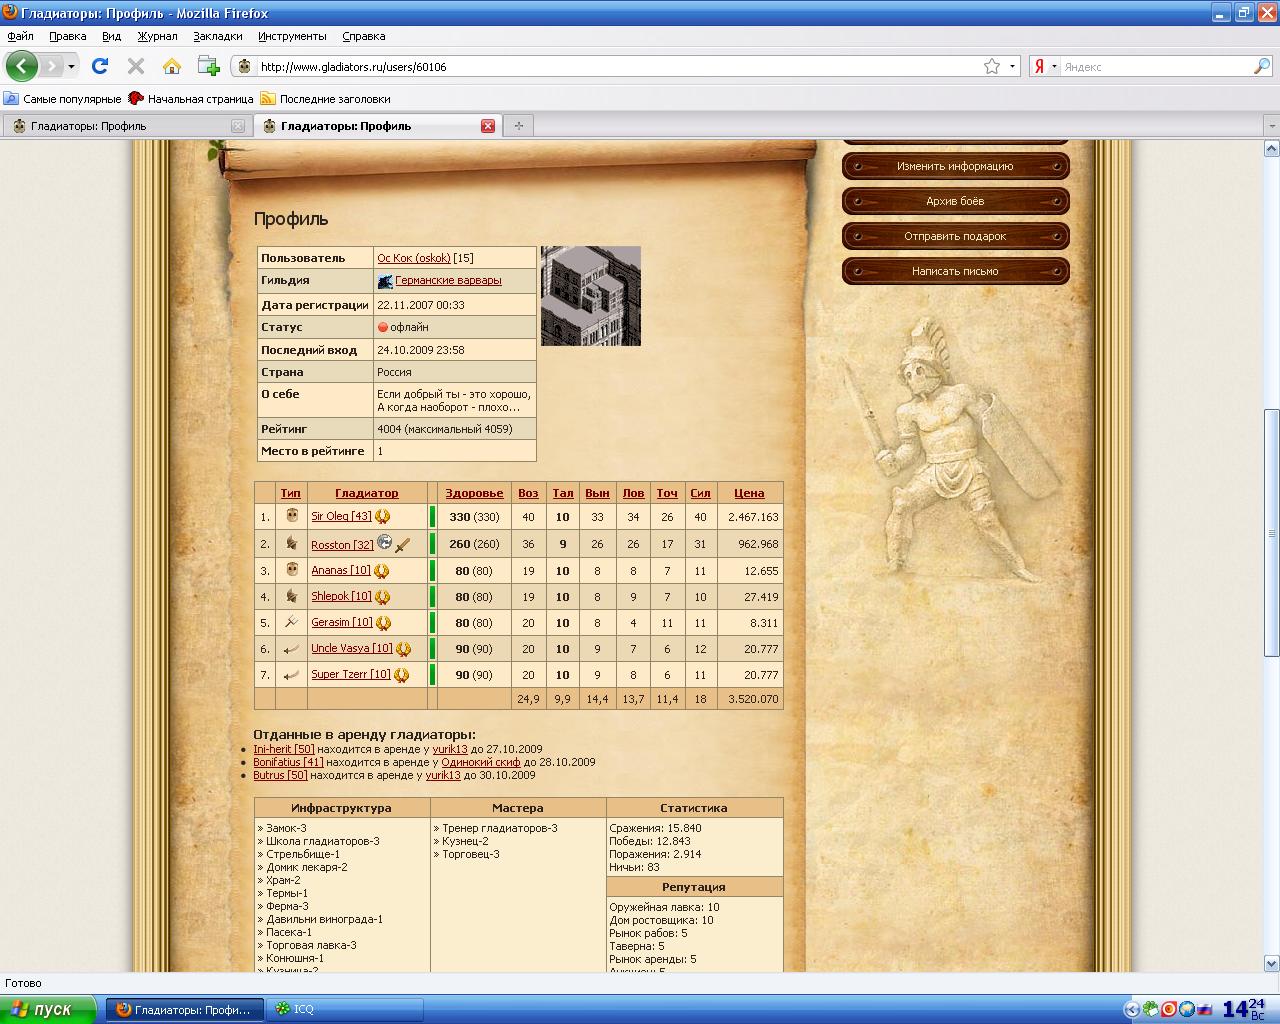Click the Firefox back navigation arrow
The image size is (1280, 1024).
pyautogui.click(x=21, y=66)
